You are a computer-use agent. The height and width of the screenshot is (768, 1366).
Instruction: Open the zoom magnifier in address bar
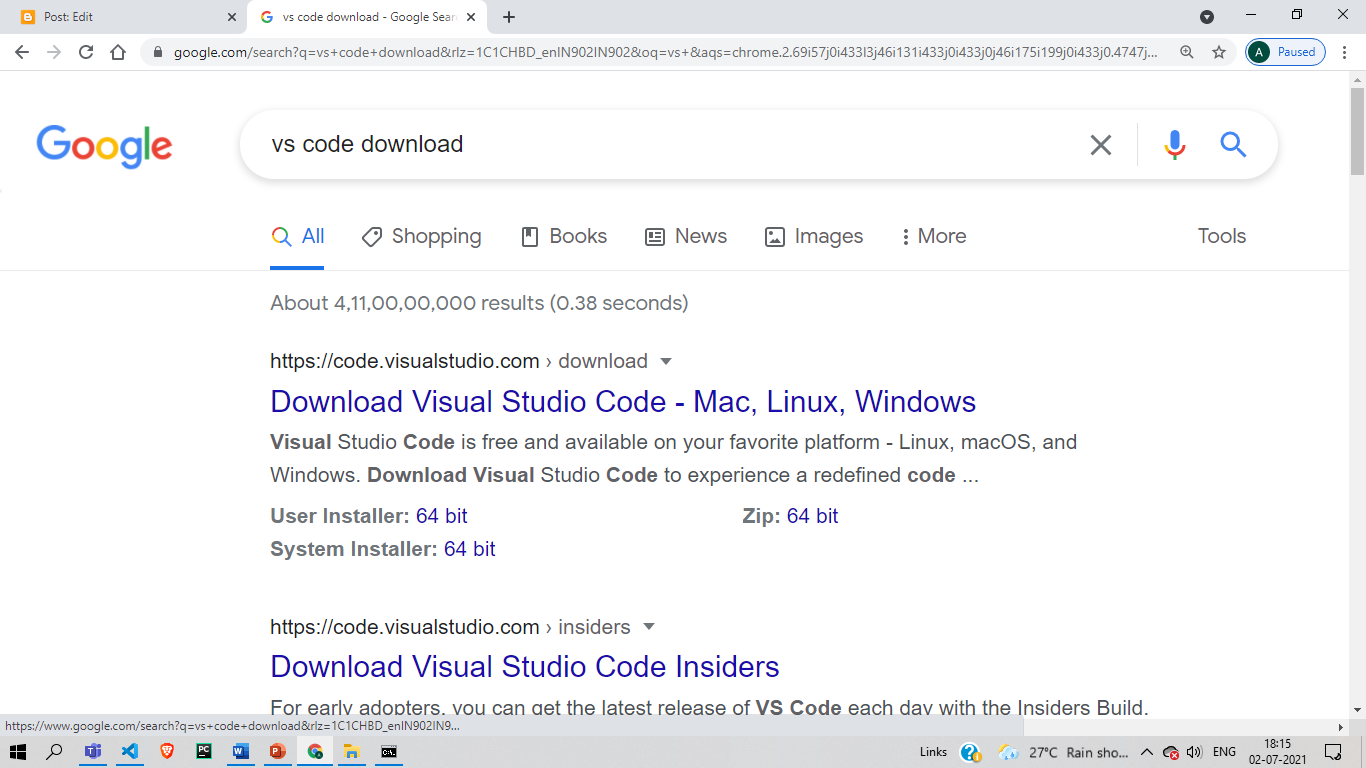tap(1187, 52)
